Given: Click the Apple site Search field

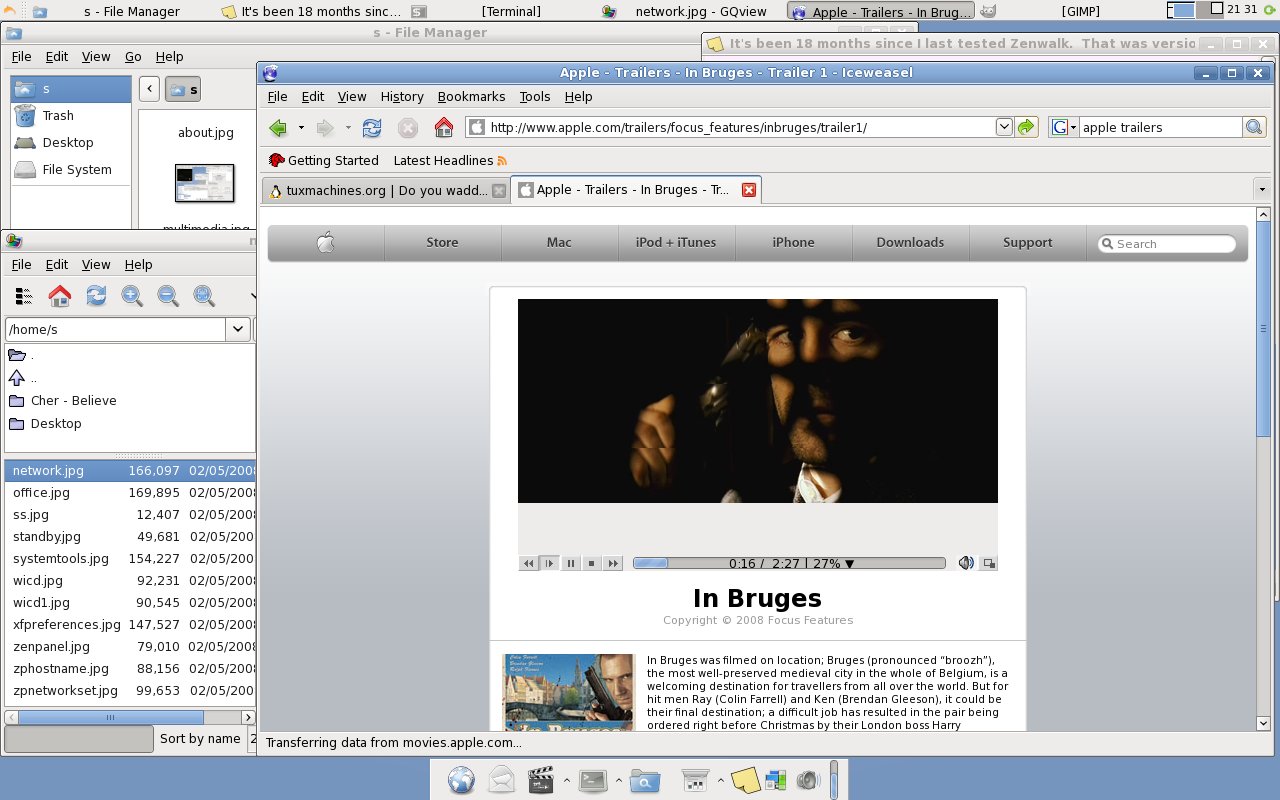Looking at the screenshot, I should pos(1167,244).
